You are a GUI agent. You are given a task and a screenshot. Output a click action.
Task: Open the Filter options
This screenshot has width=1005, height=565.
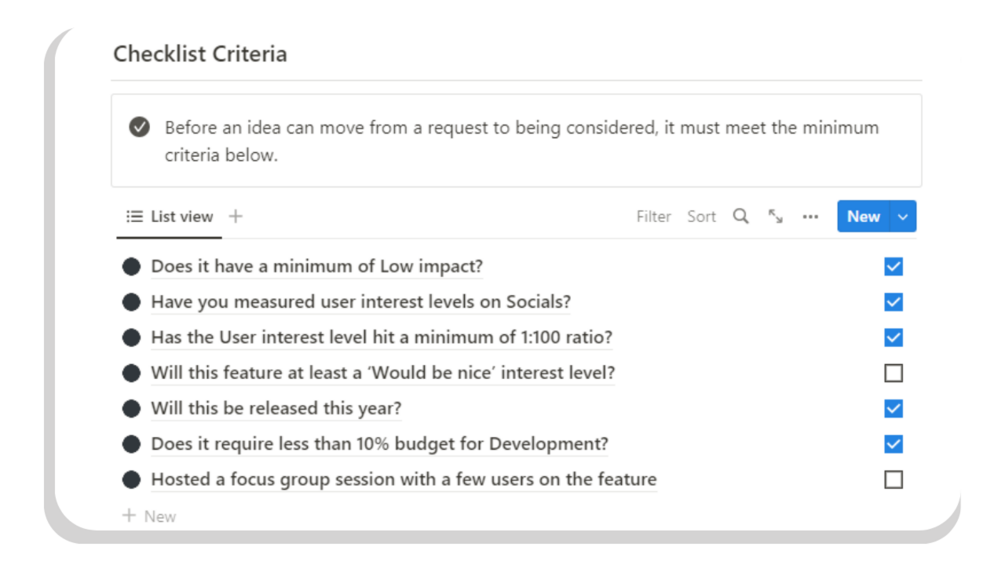pyautogui.click(x=653, y=216)
